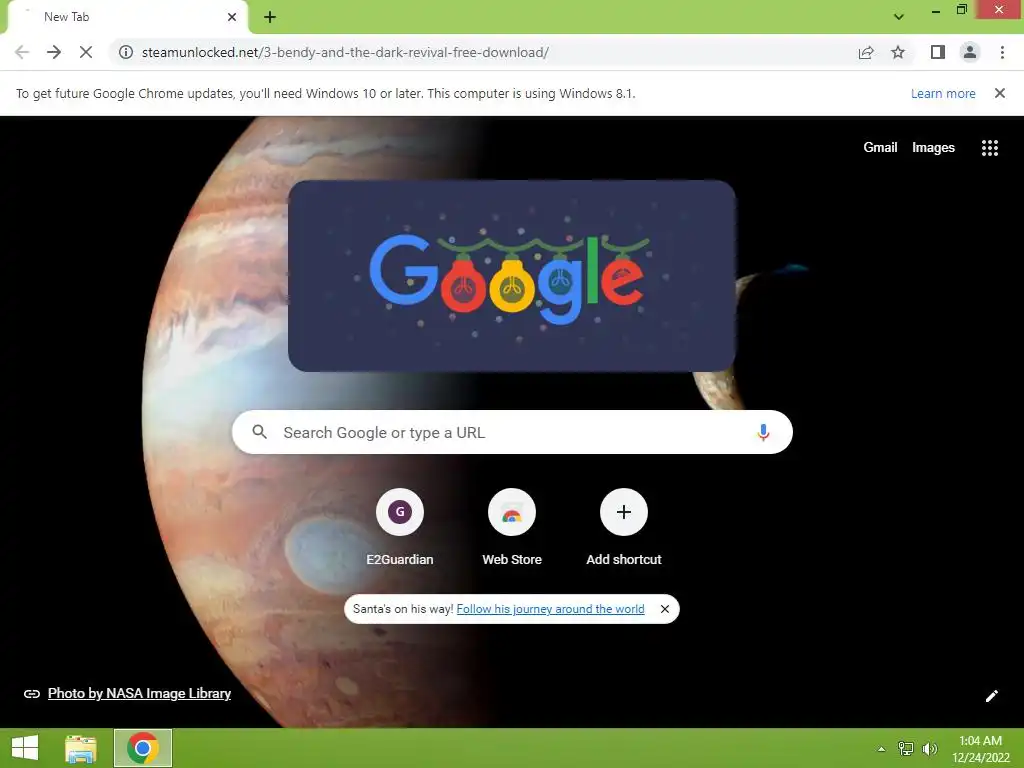Image resolution: width=1024 pixels, height=768 pixels.
Task: Click the address bar URL
Action: tap(345, 52)
